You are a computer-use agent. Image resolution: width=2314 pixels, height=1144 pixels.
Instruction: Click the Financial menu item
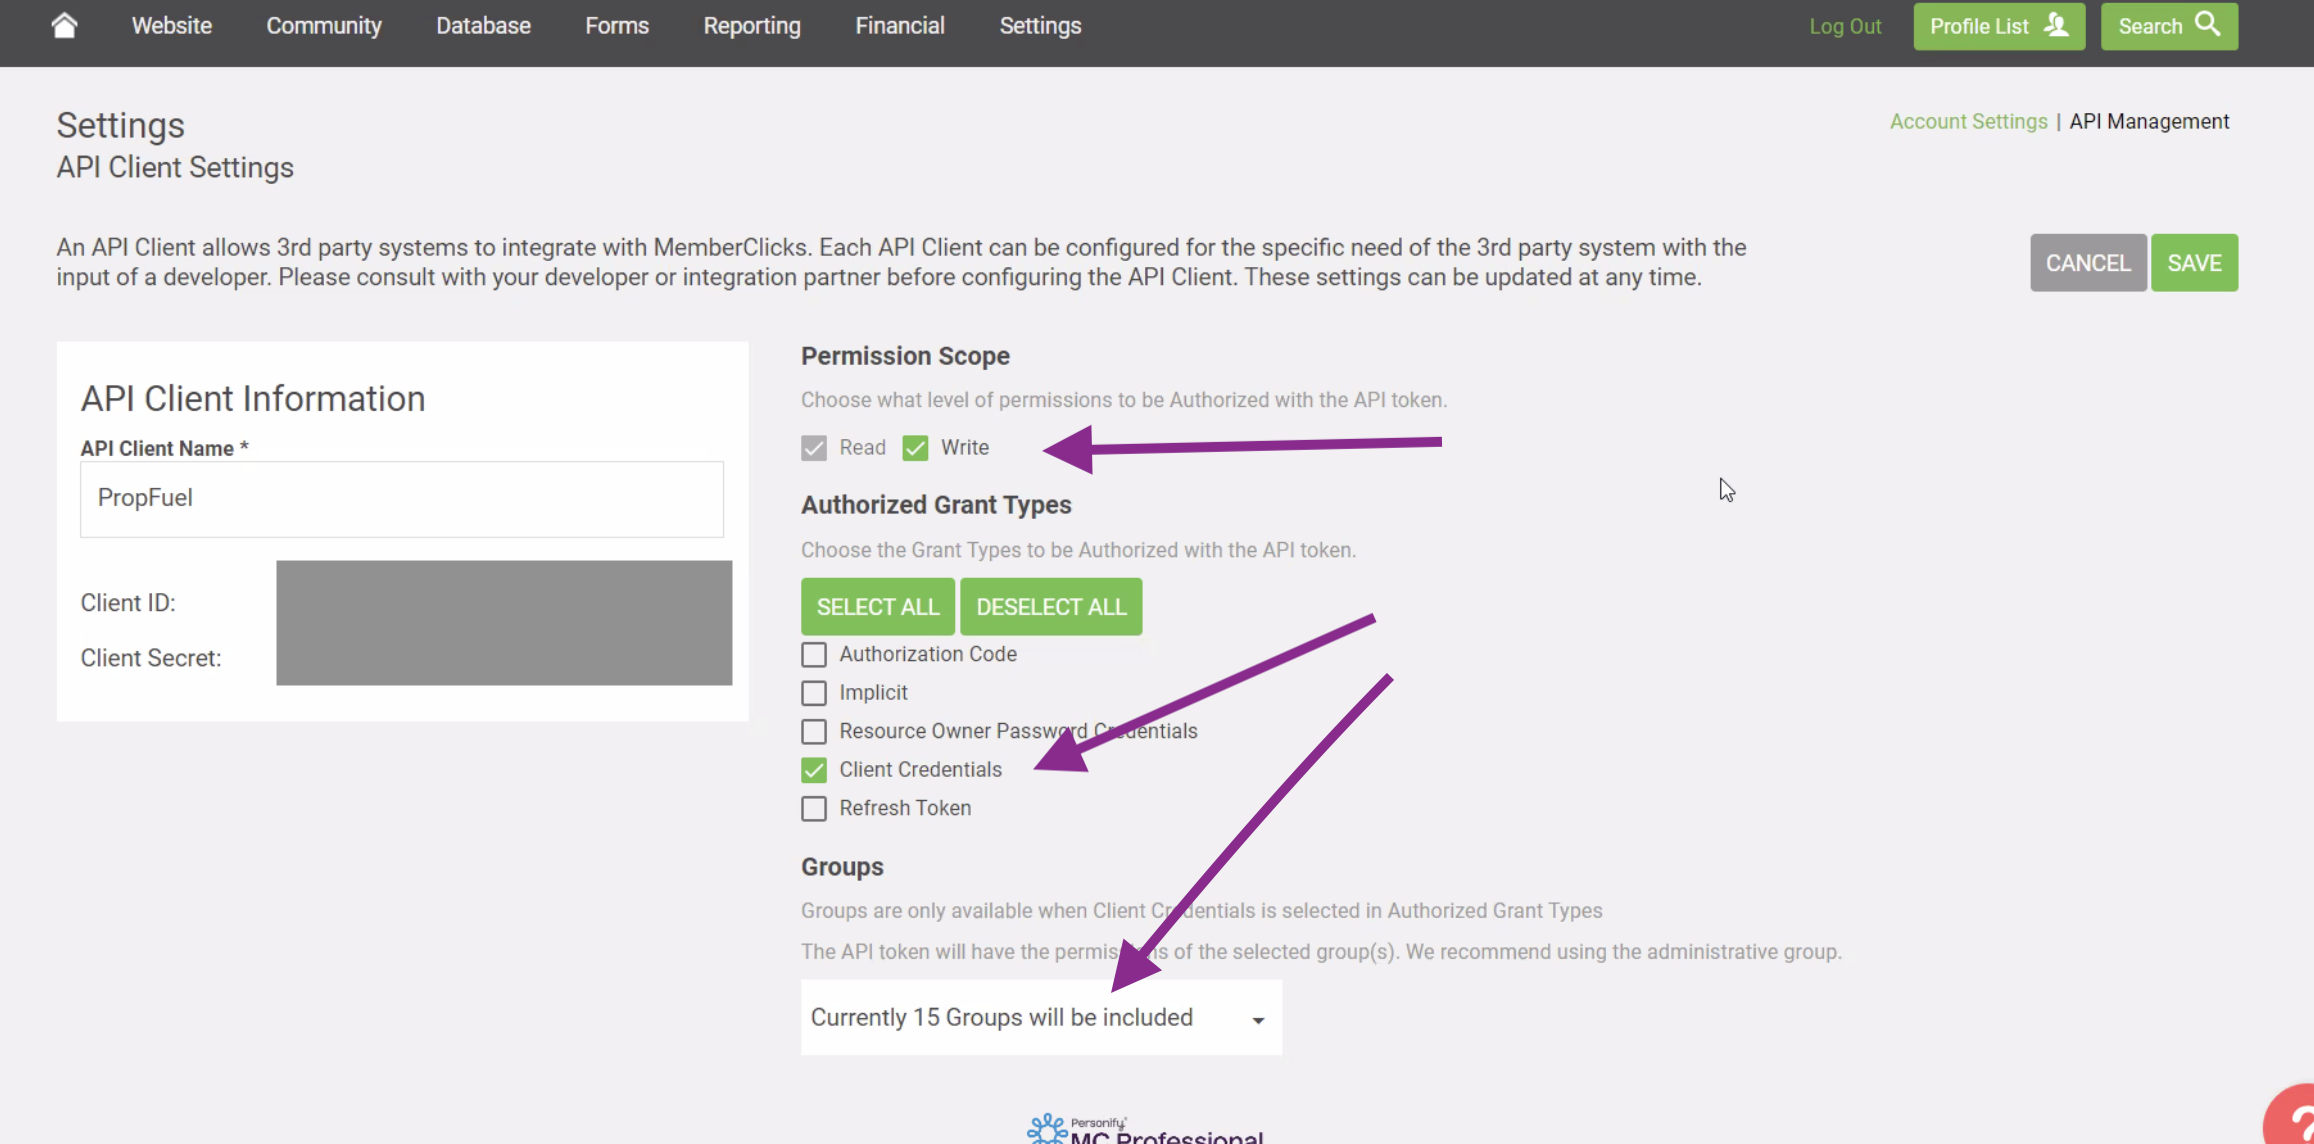pyautogui.click(x=899, y=25)
